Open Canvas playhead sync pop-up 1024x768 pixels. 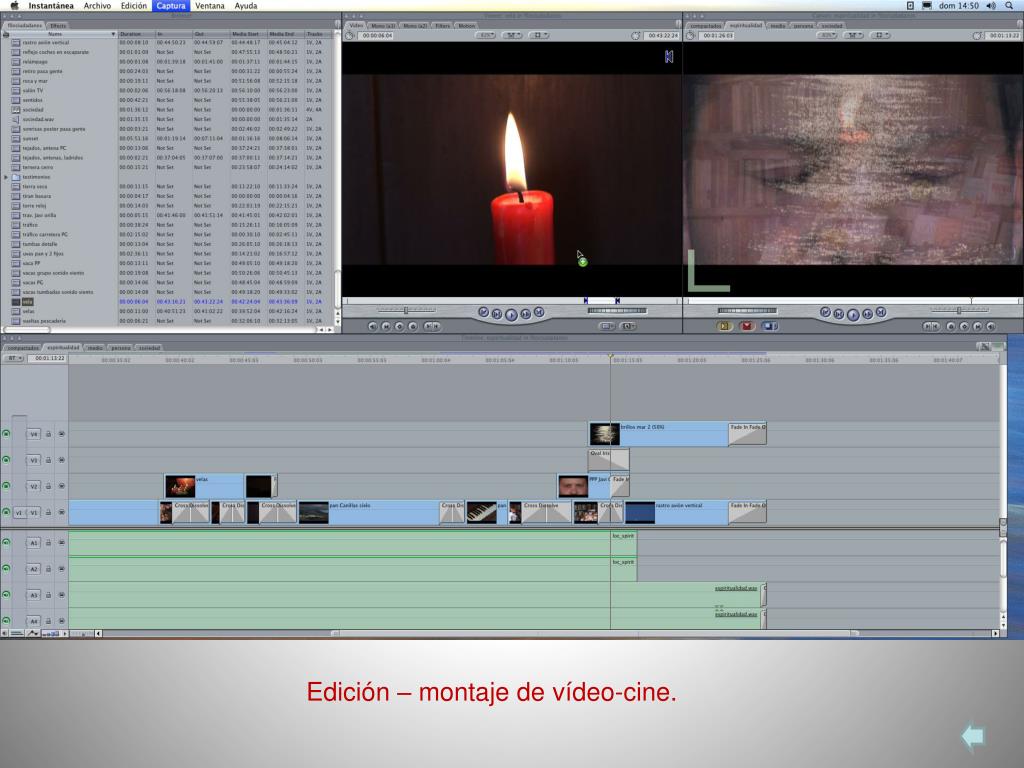coord(854,35)
